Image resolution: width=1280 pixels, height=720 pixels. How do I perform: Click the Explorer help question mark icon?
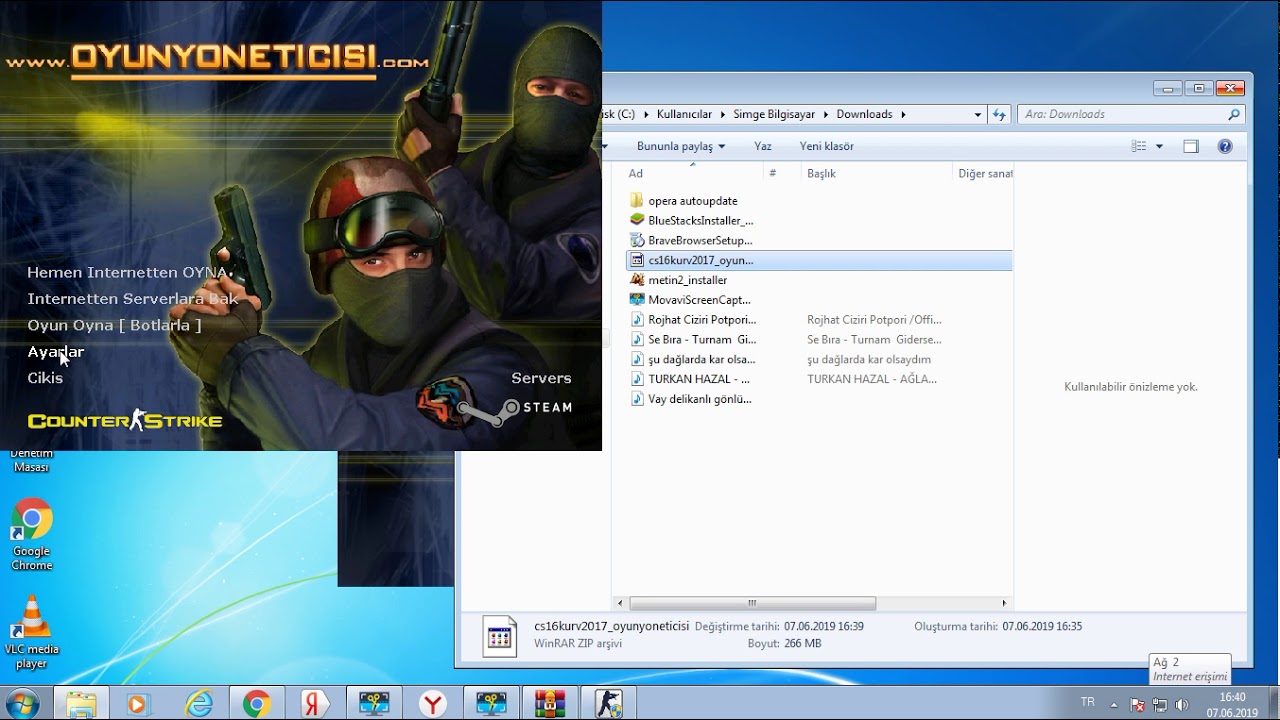(x=1225, y=146)
